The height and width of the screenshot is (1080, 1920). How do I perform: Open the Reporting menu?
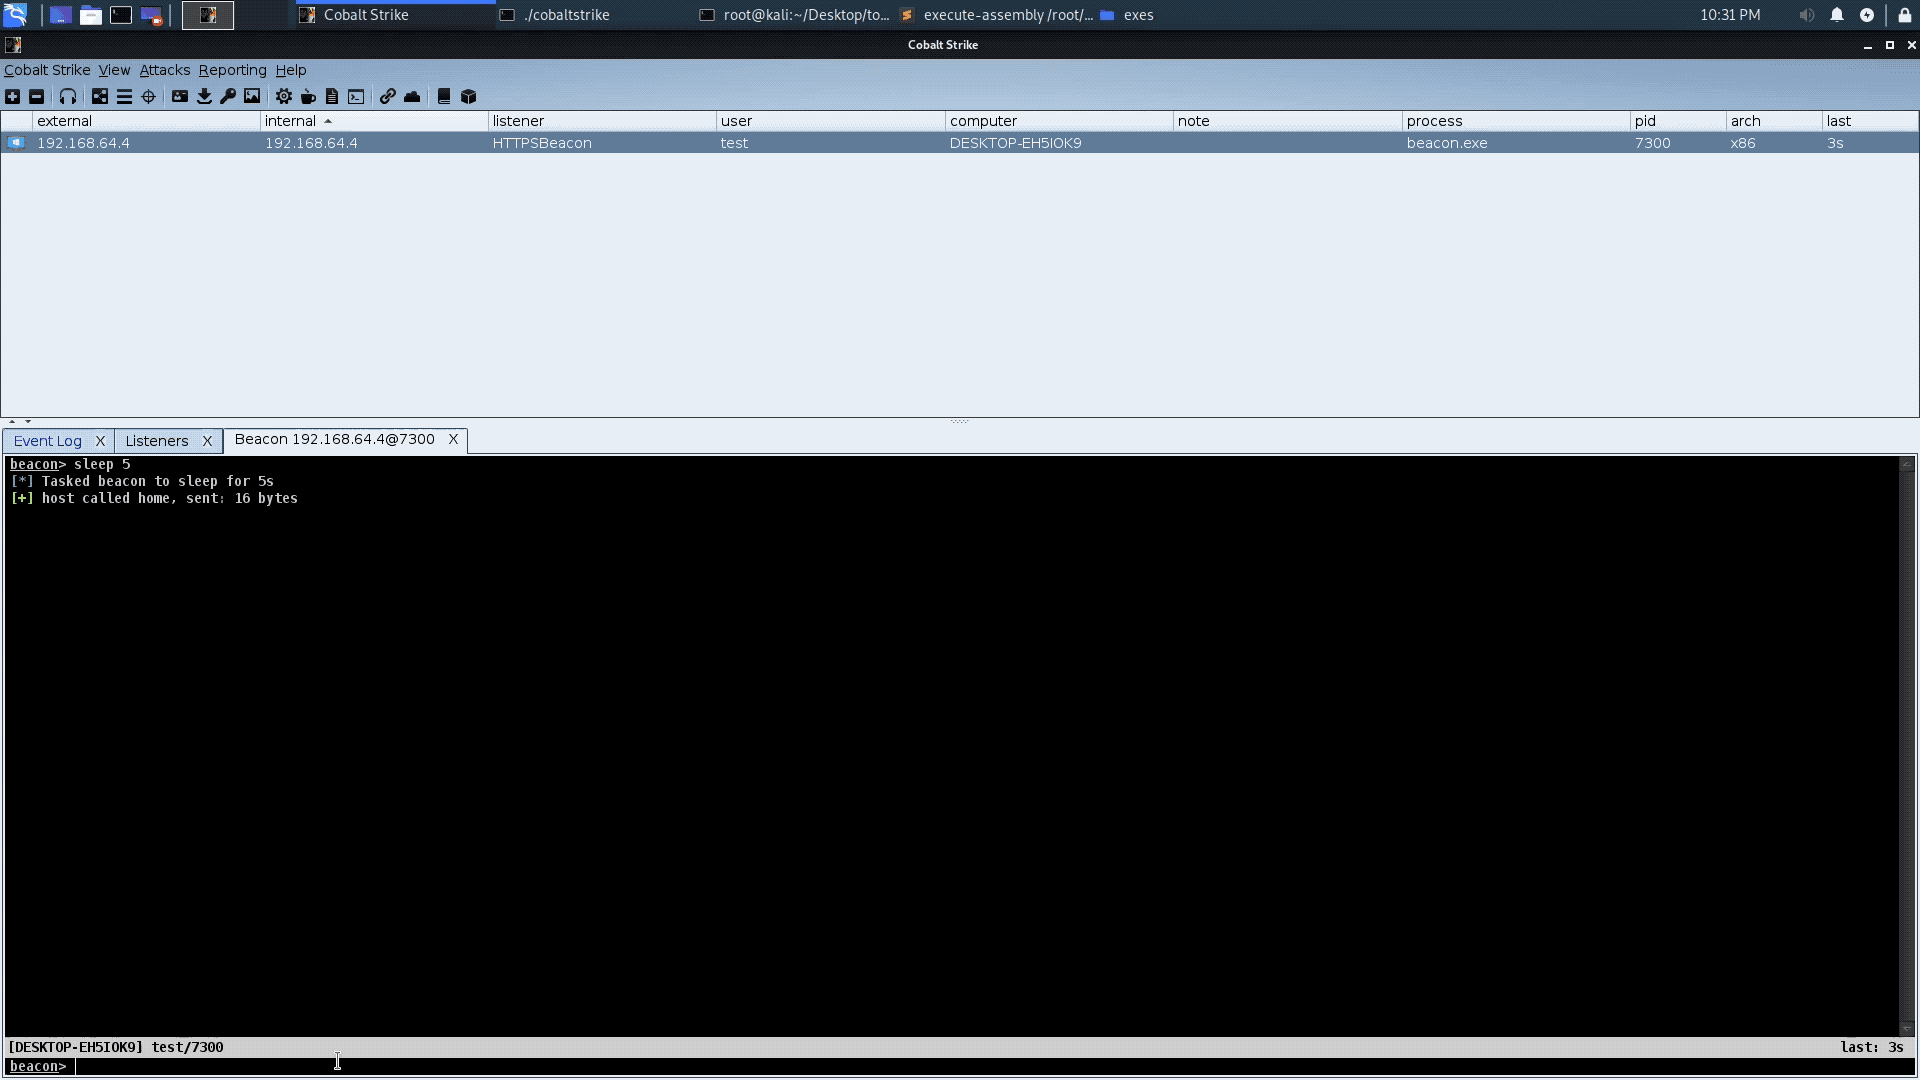pyautogui.click(x=233, y=70)
